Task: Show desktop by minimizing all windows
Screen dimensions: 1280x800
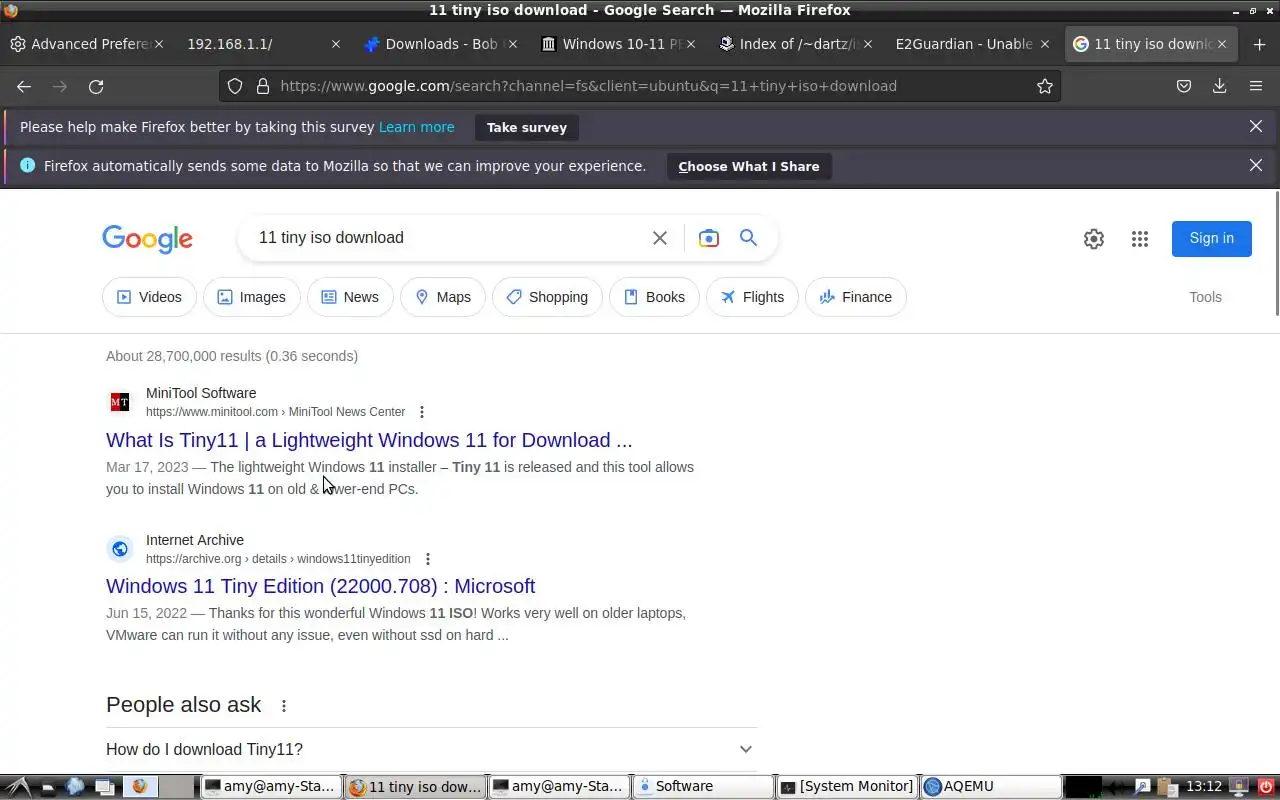Action: point(103,787)
